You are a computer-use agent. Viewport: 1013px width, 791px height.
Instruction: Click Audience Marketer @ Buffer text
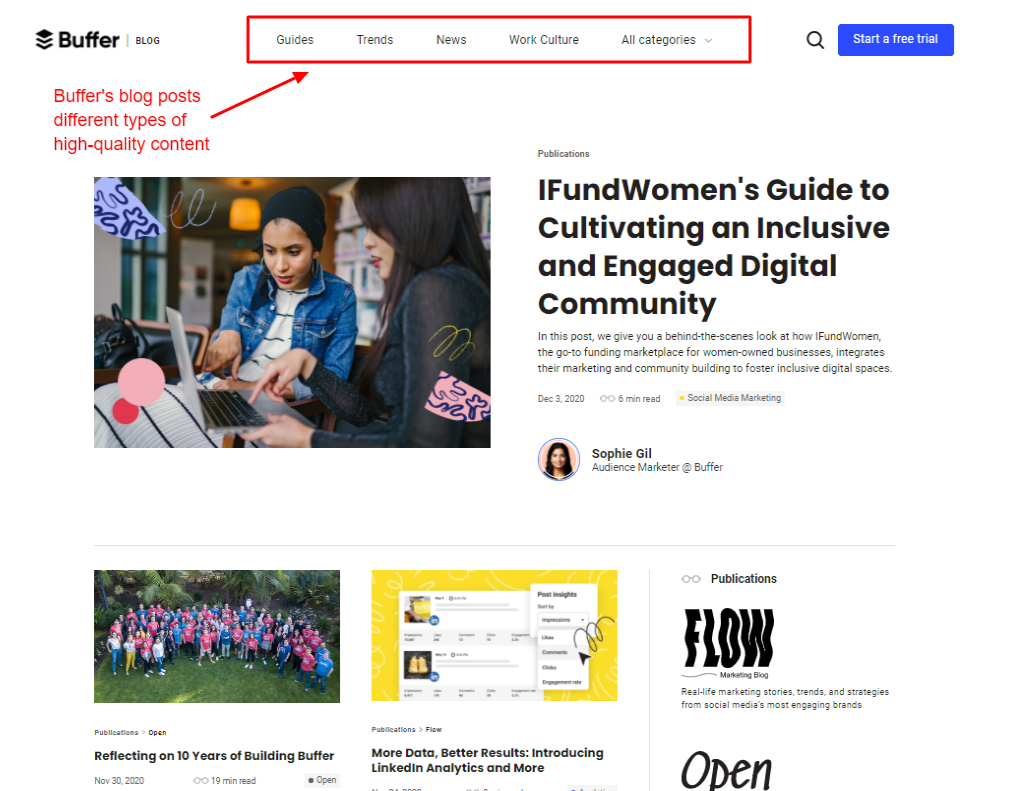click(x=657, y=467)
